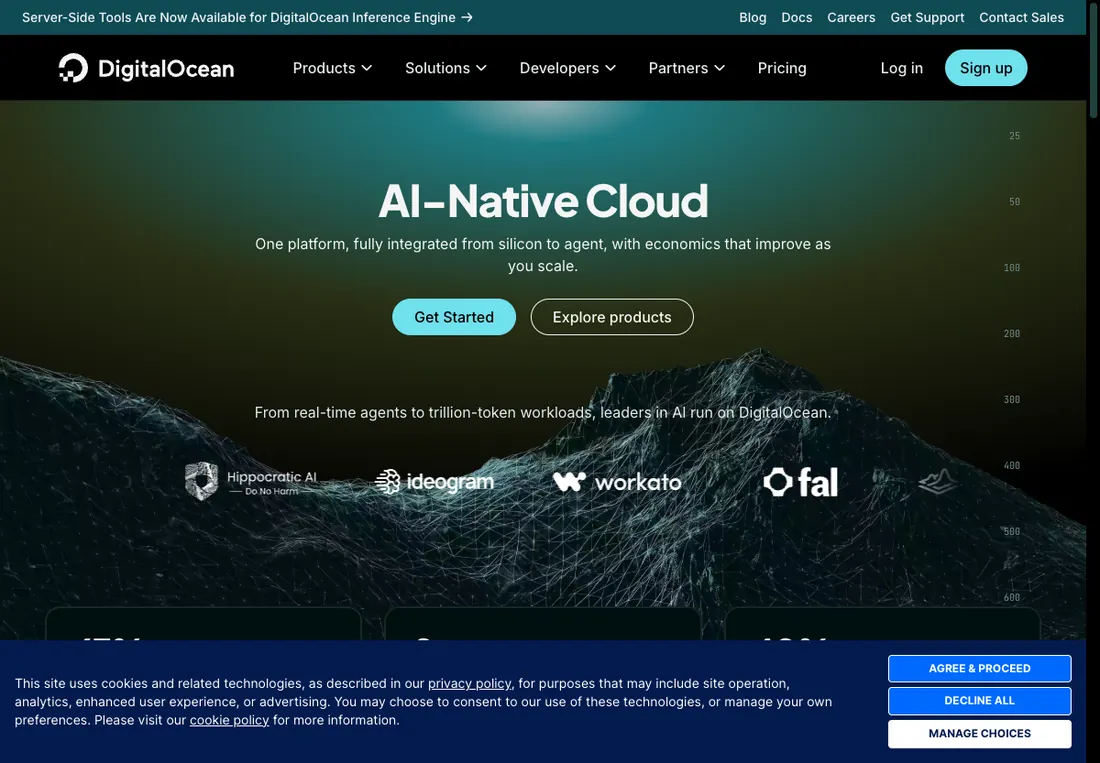The width and height of the screenshot is (1100, 763).
Task: Click the Log in link
Action: [901, 68]
